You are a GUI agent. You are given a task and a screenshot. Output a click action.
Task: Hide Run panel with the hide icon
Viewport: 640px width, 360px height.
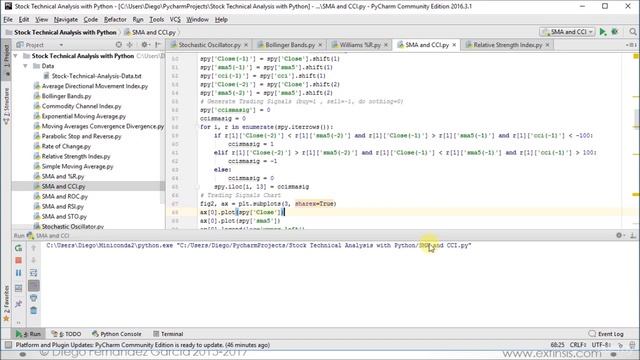coord(633,236)
